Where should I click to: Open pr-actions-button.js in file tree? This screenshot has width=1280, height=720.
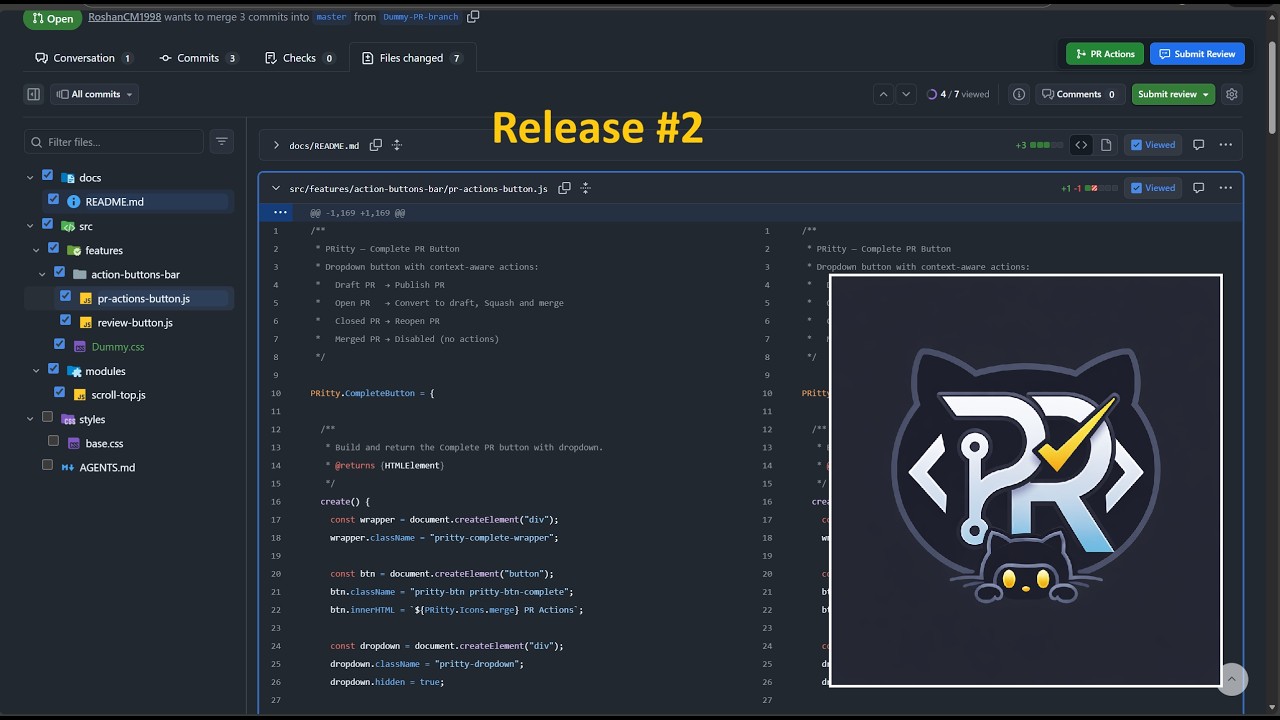click(143, 298)
